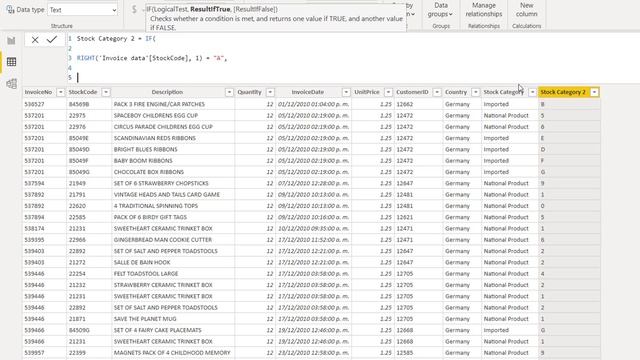Cancel the formula with the X icon

point(35,40)
